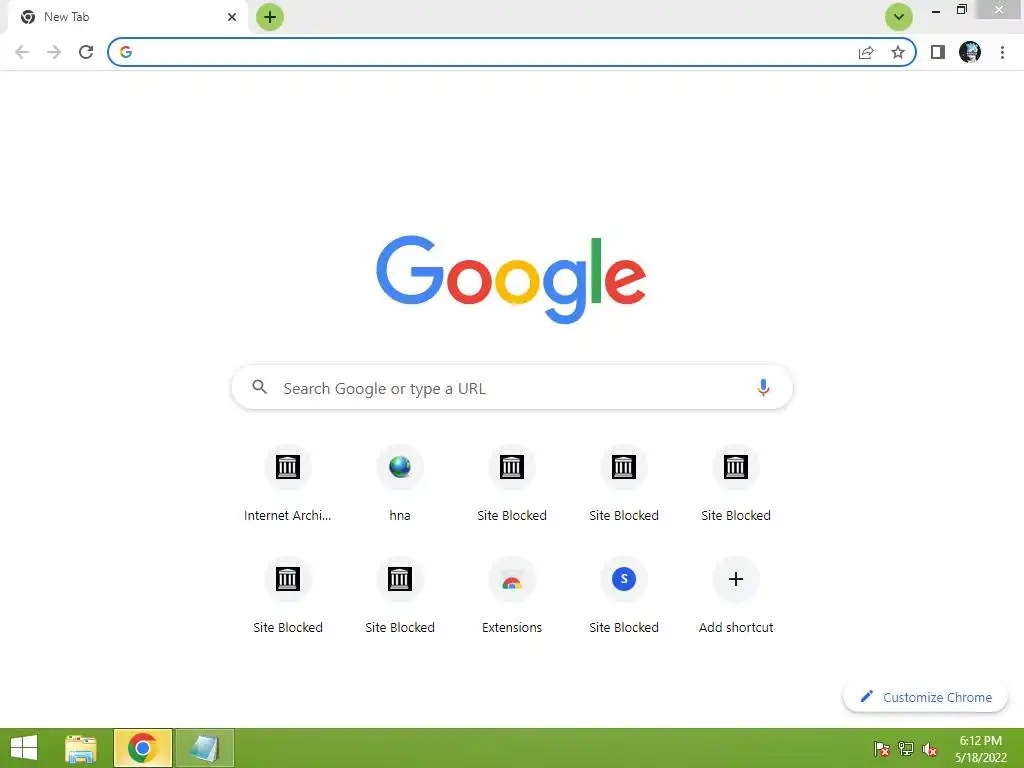Open the profile avatar menu

tap(970, 52)
